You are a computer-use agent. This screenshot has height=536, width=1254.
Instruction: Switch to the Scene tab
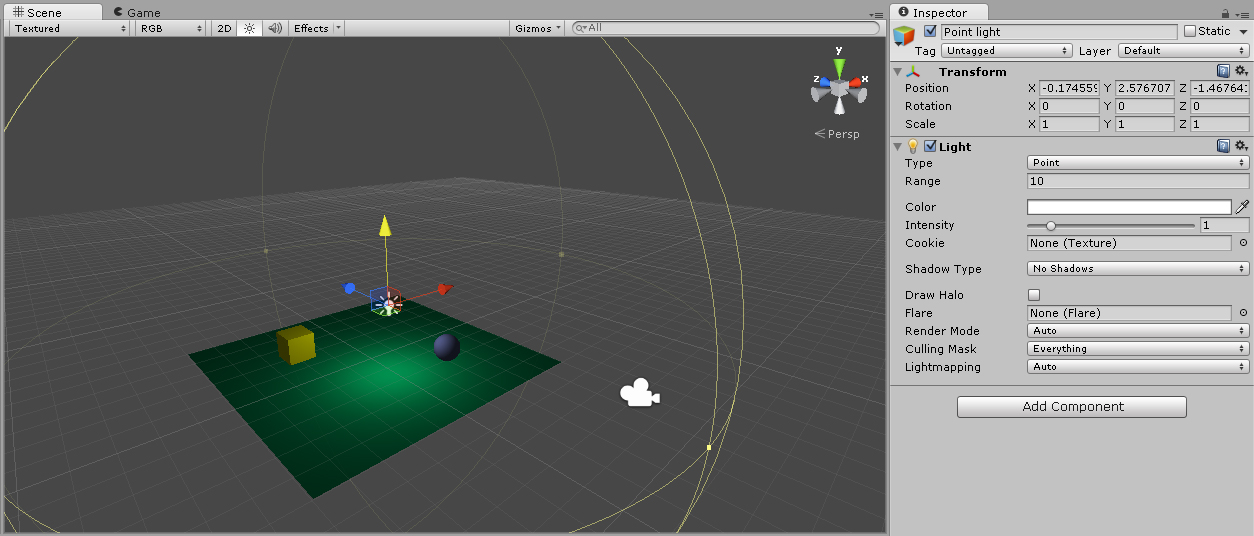[x=52, y=13]
